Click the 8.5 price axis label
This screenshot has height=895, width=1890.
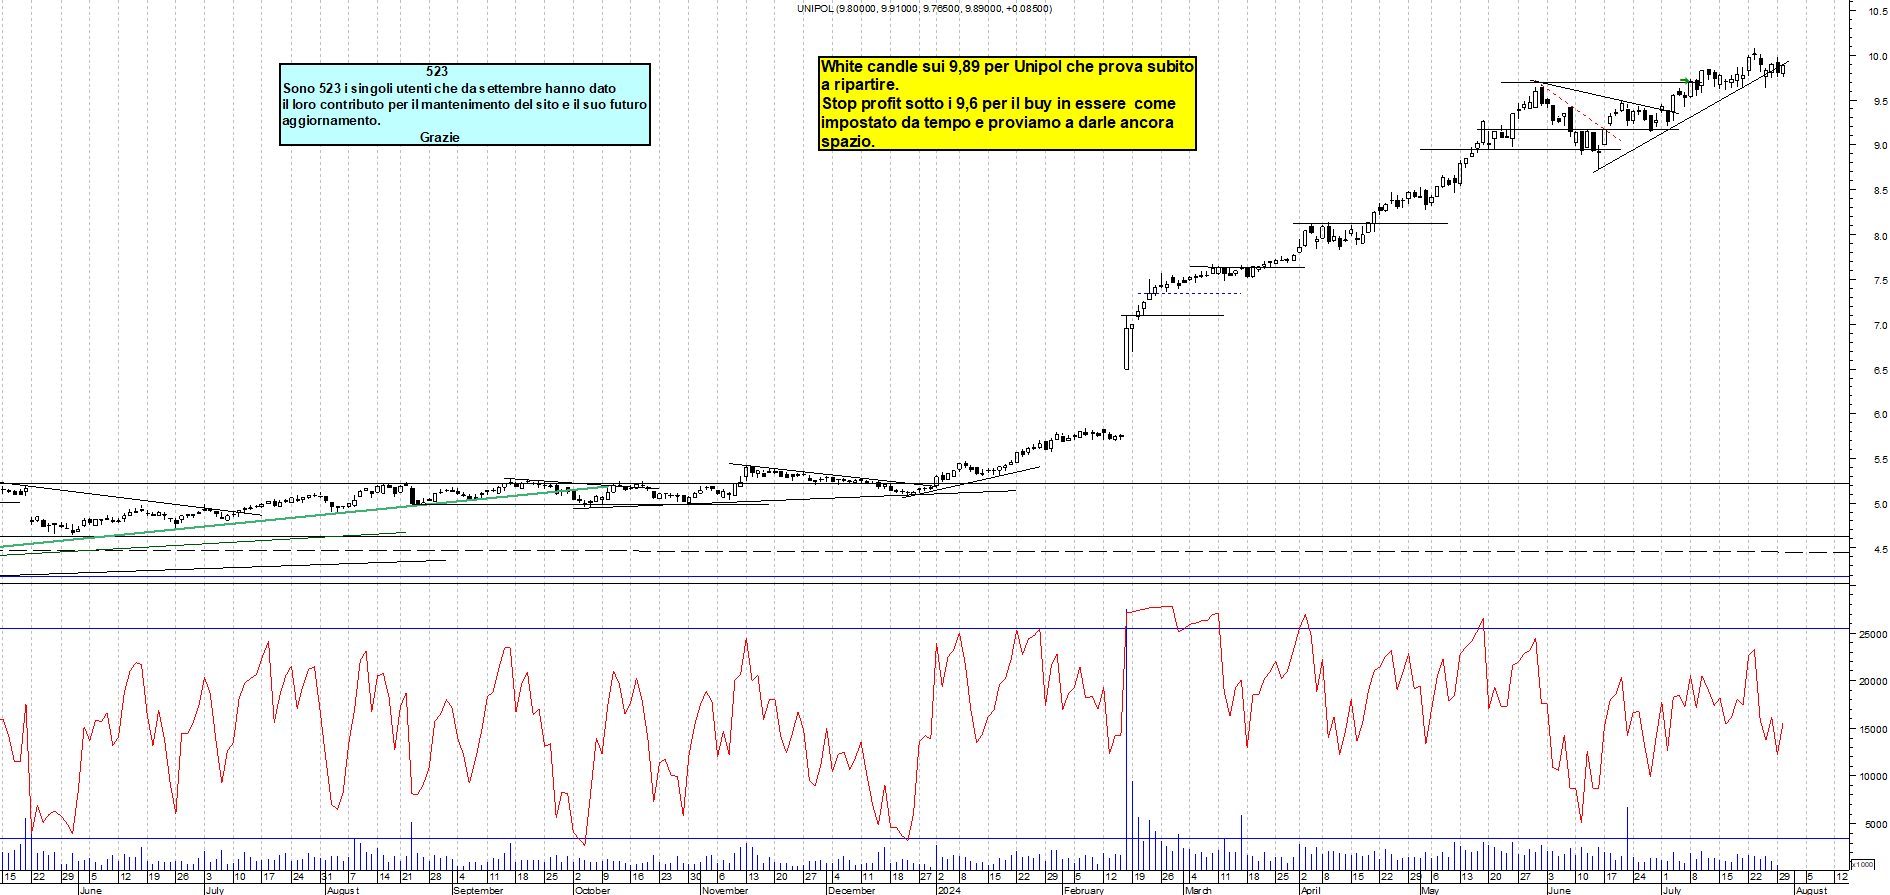pos(1880,190)
